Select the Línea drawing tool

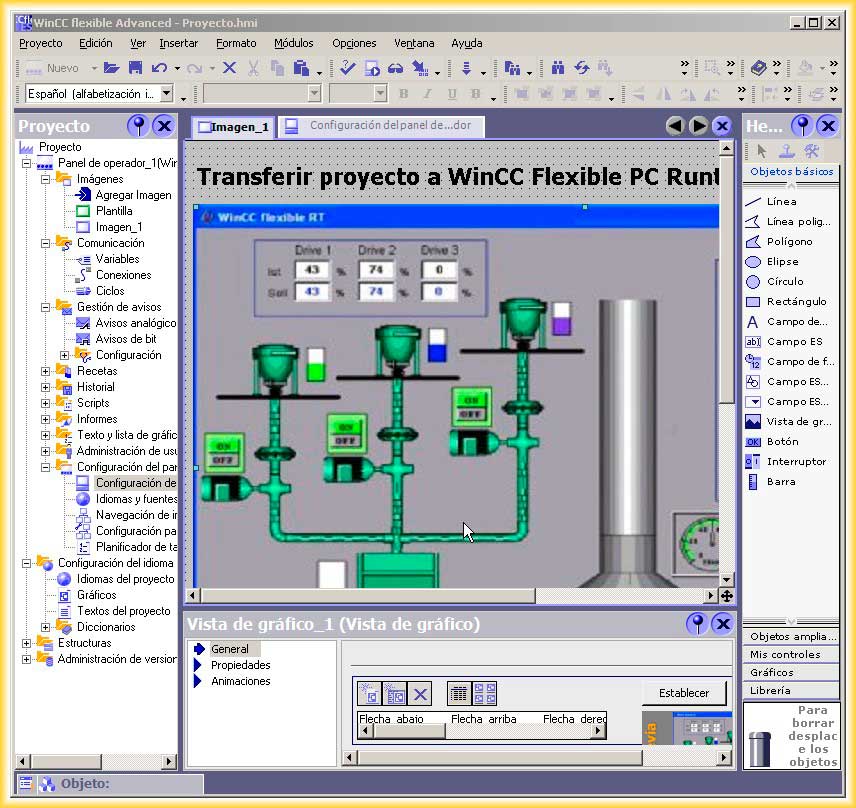(x=781, y=201)
